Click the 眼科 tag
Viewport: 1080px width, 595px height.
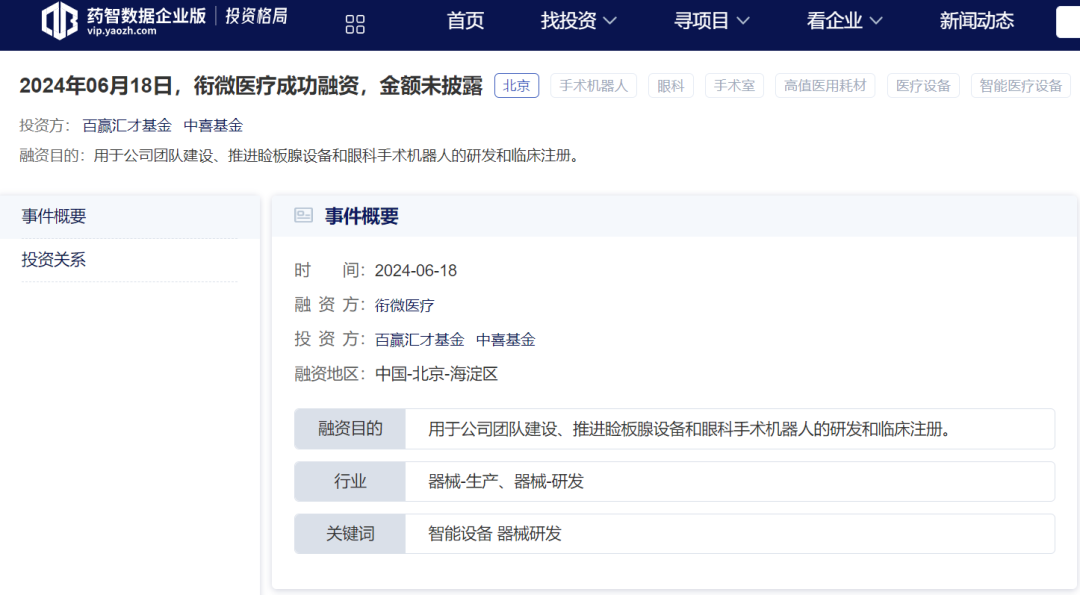670,86
